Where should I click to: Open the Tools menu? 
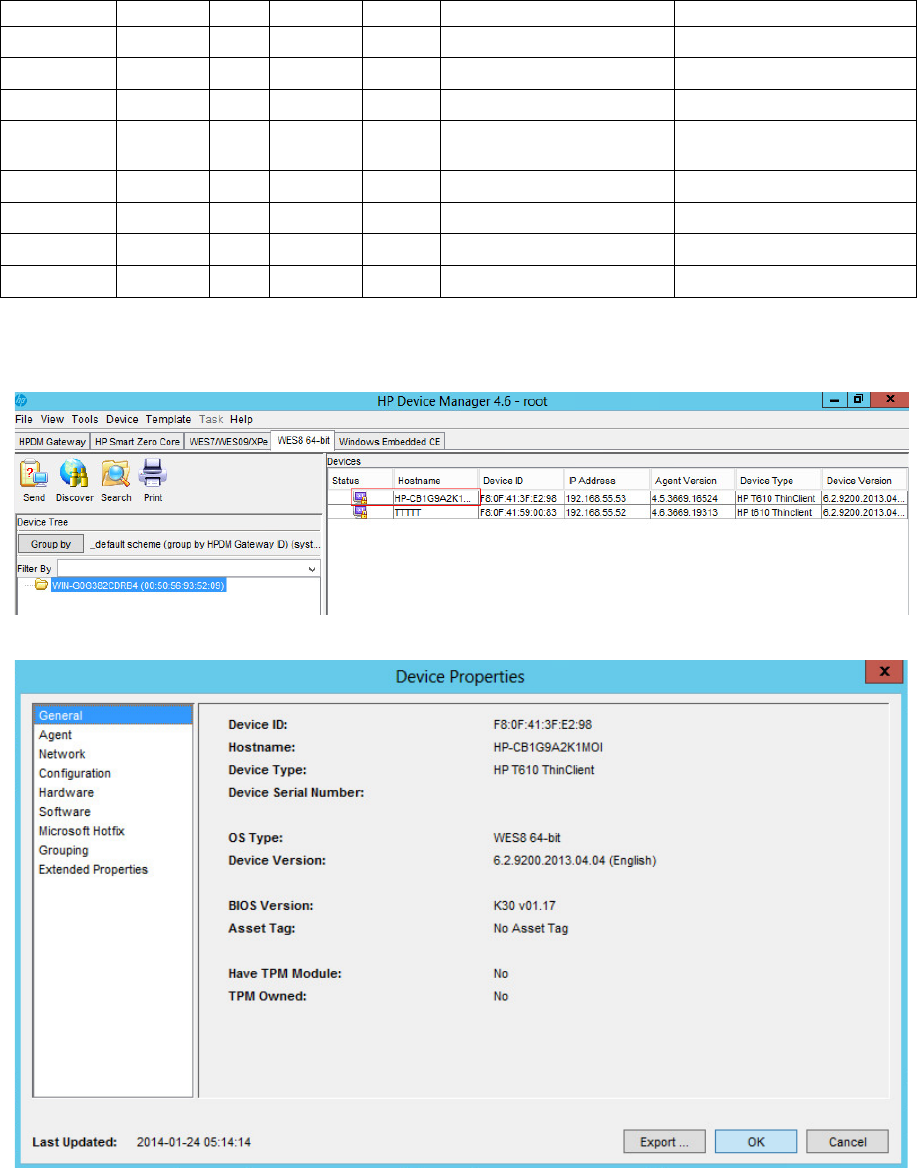pos(84,419)
